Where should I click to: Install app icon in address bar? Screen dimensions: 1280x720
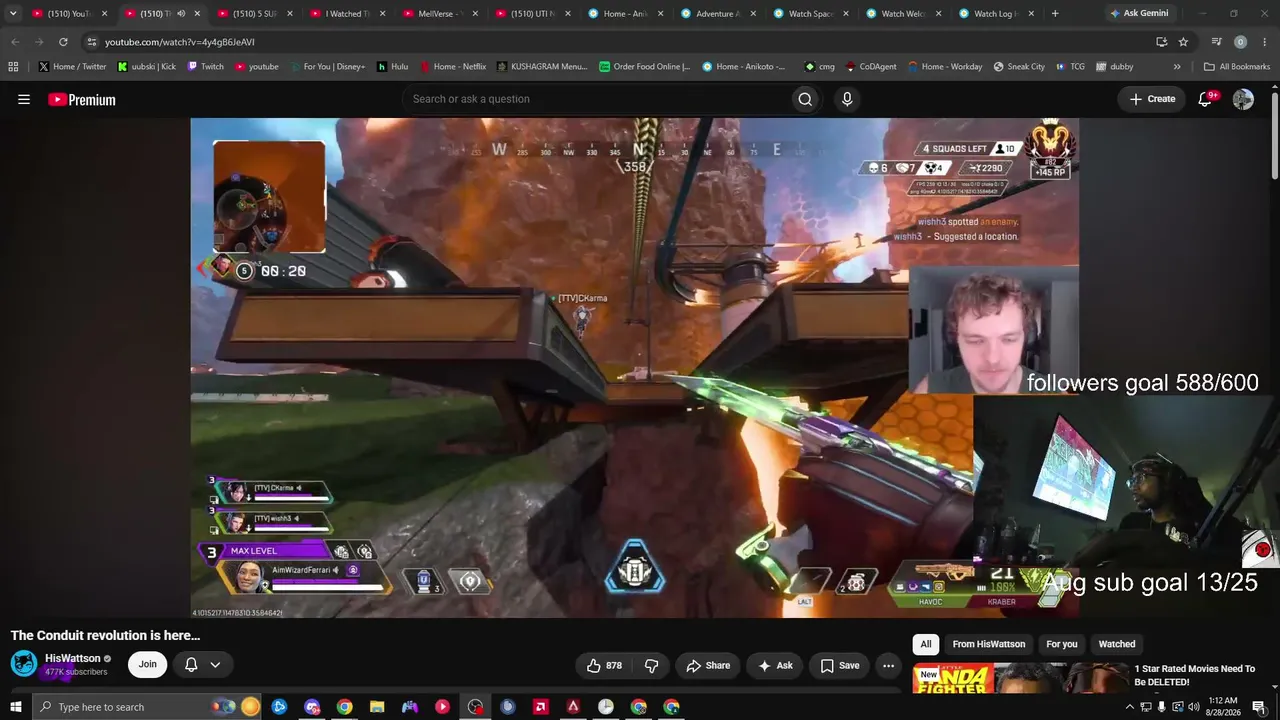coord(1161,42)
